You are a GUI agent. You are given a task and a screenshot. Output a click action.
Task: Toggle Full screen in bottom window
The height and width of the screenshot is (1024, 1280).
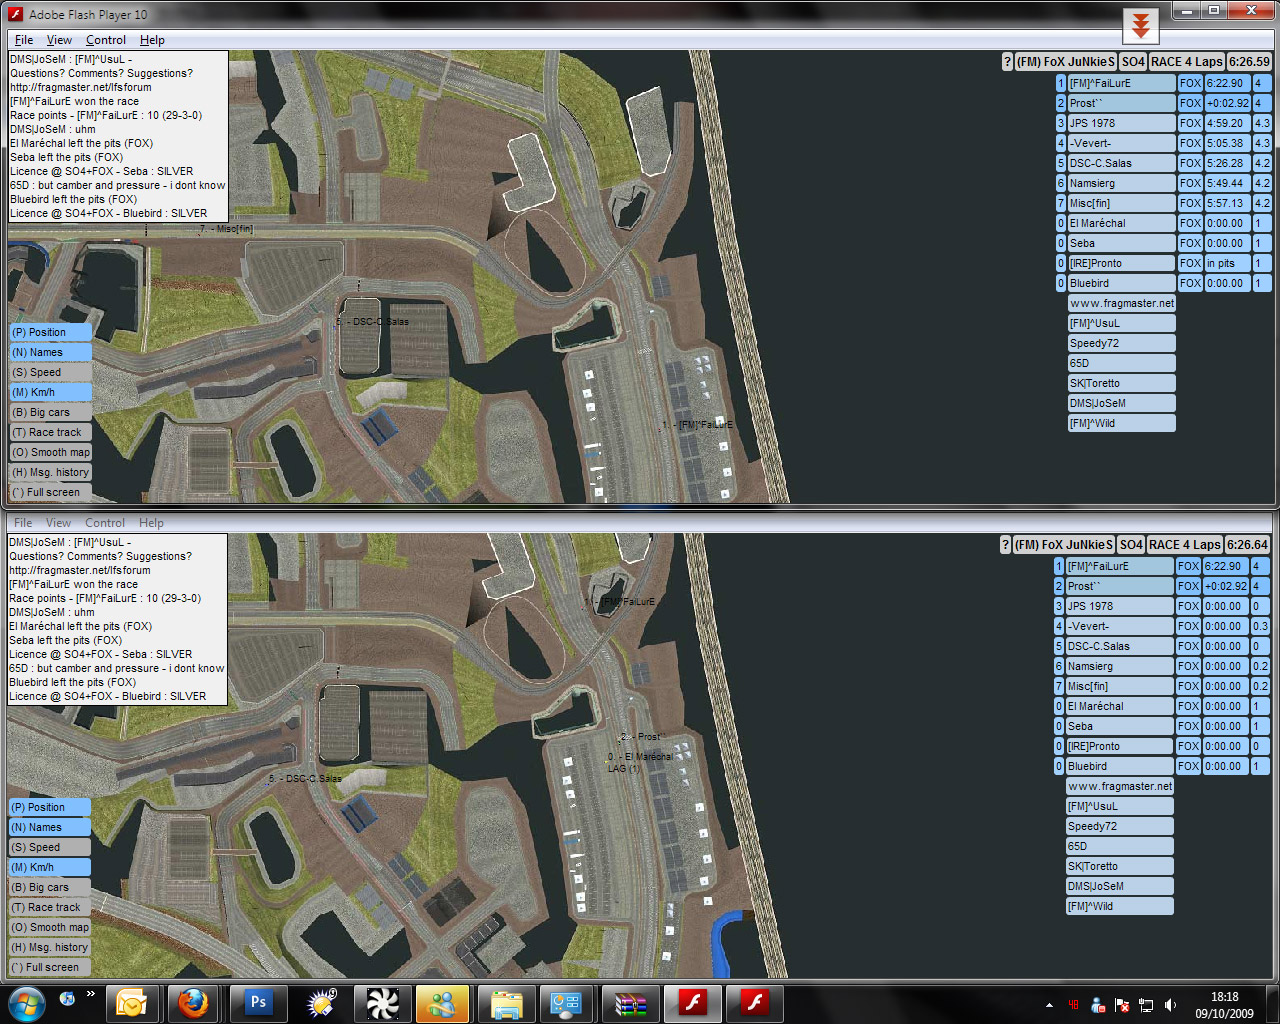pyautogui.click(x=49, y=967)
